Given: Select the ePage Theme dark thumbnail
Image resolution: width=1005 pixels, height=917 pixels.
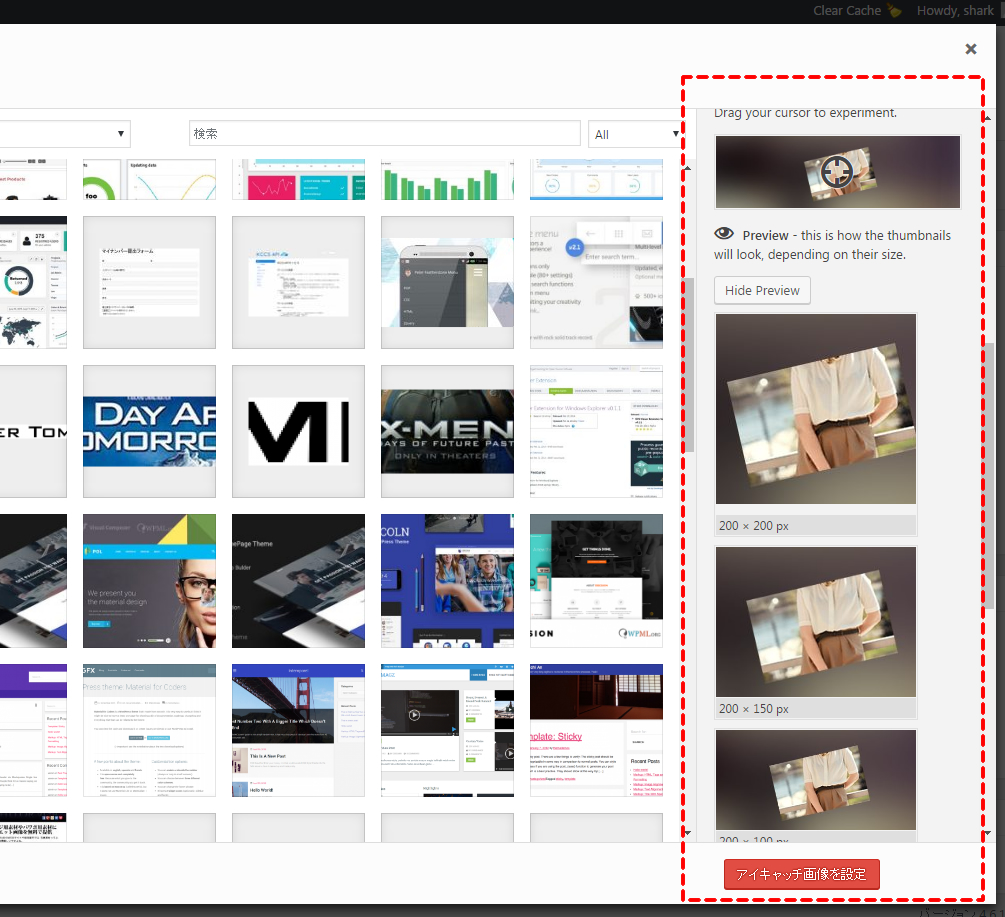Looking at the screenshot, I should (x=298, y=581).
